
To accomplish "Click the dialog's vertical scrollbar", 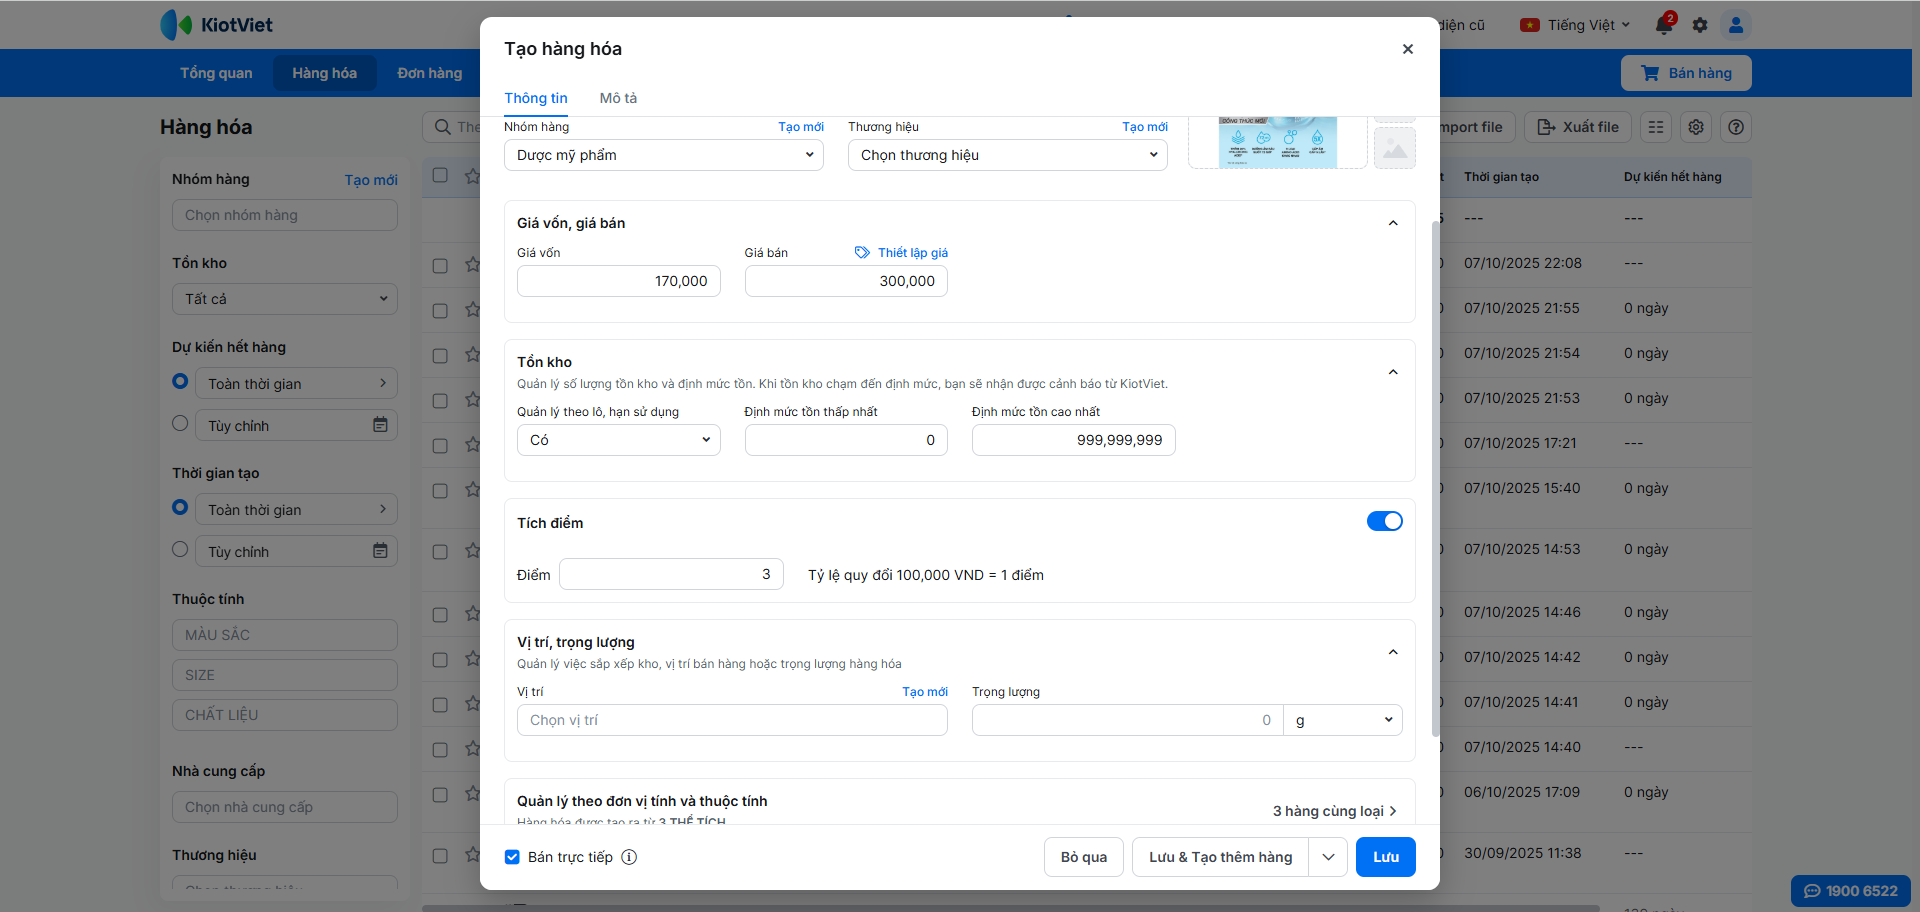I will coord(1436,480).
